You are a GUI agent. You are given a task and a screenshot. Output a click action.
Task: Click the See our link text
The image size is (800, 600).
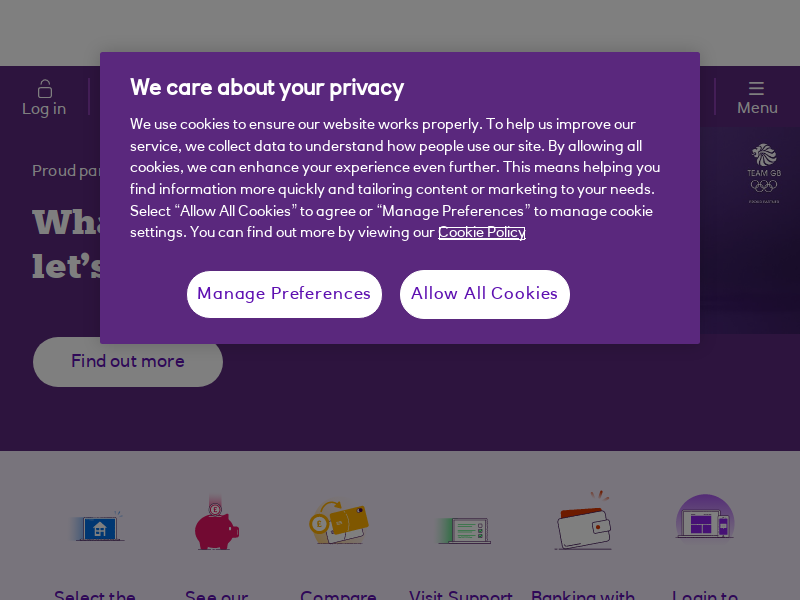(x=216, y=595)
